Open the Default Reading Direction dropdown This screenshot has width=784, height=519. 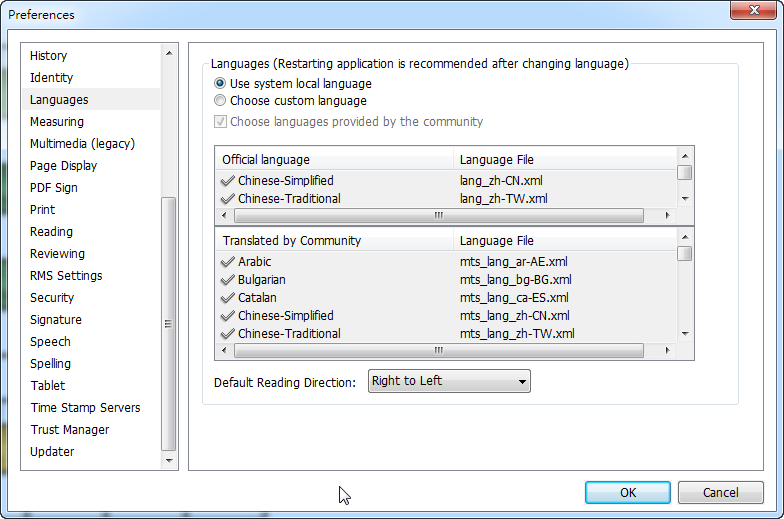449,381
